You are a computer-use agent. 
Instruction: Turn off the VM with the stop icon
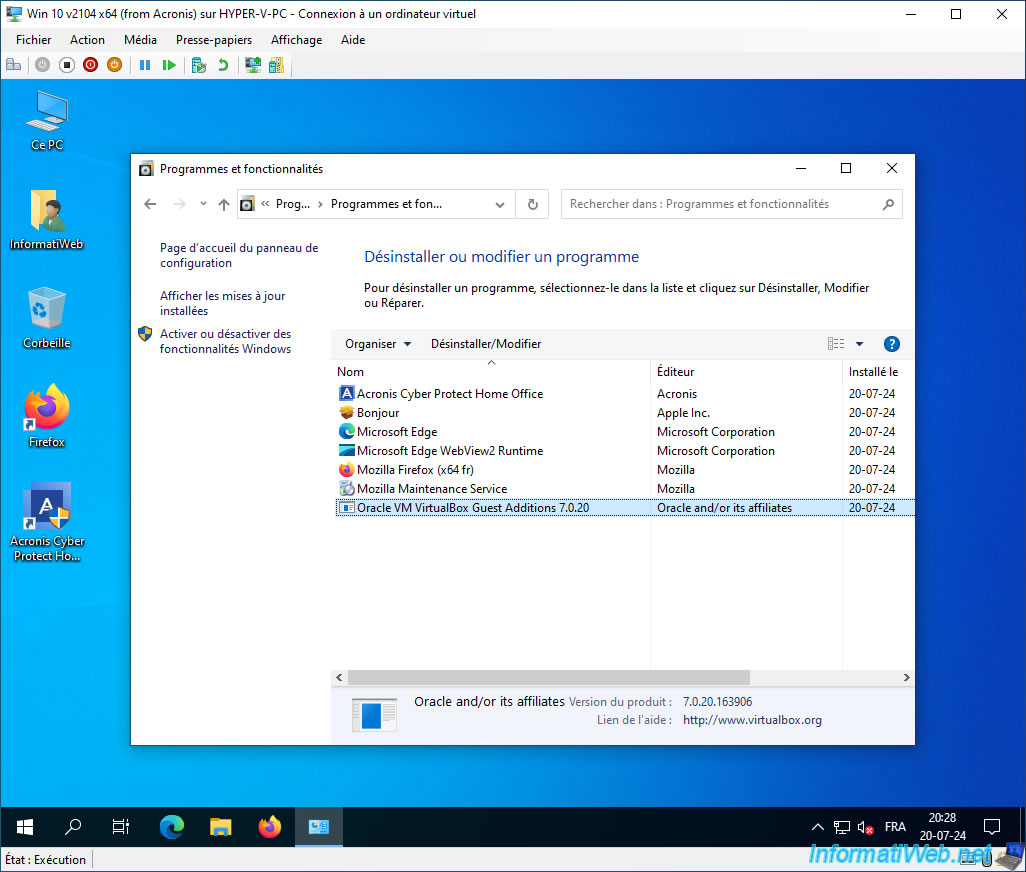coord(67,65)
